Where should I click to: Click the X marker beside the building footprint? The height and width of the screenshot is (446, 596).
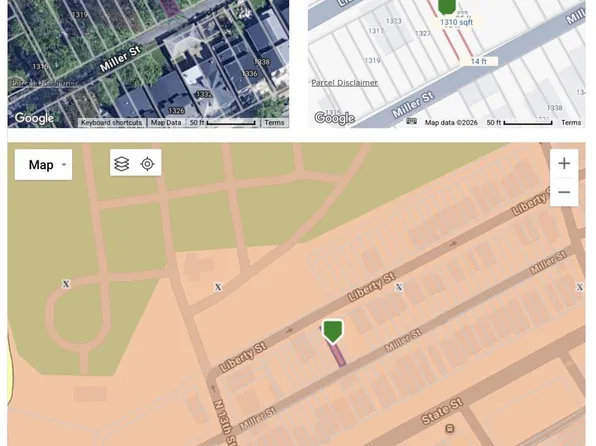[x=218, y=287]
